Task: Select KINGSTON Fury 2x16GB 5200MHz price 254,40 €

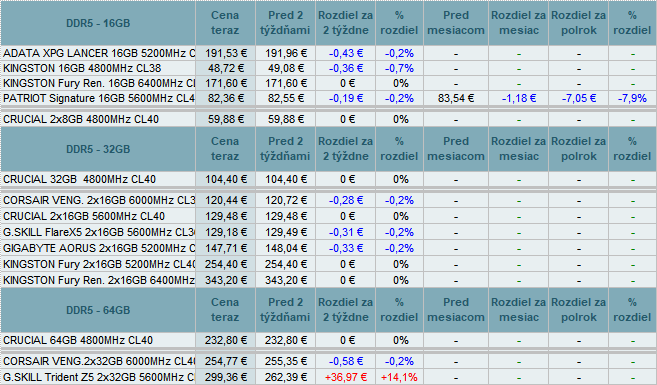Action: (x=225, y=264)
